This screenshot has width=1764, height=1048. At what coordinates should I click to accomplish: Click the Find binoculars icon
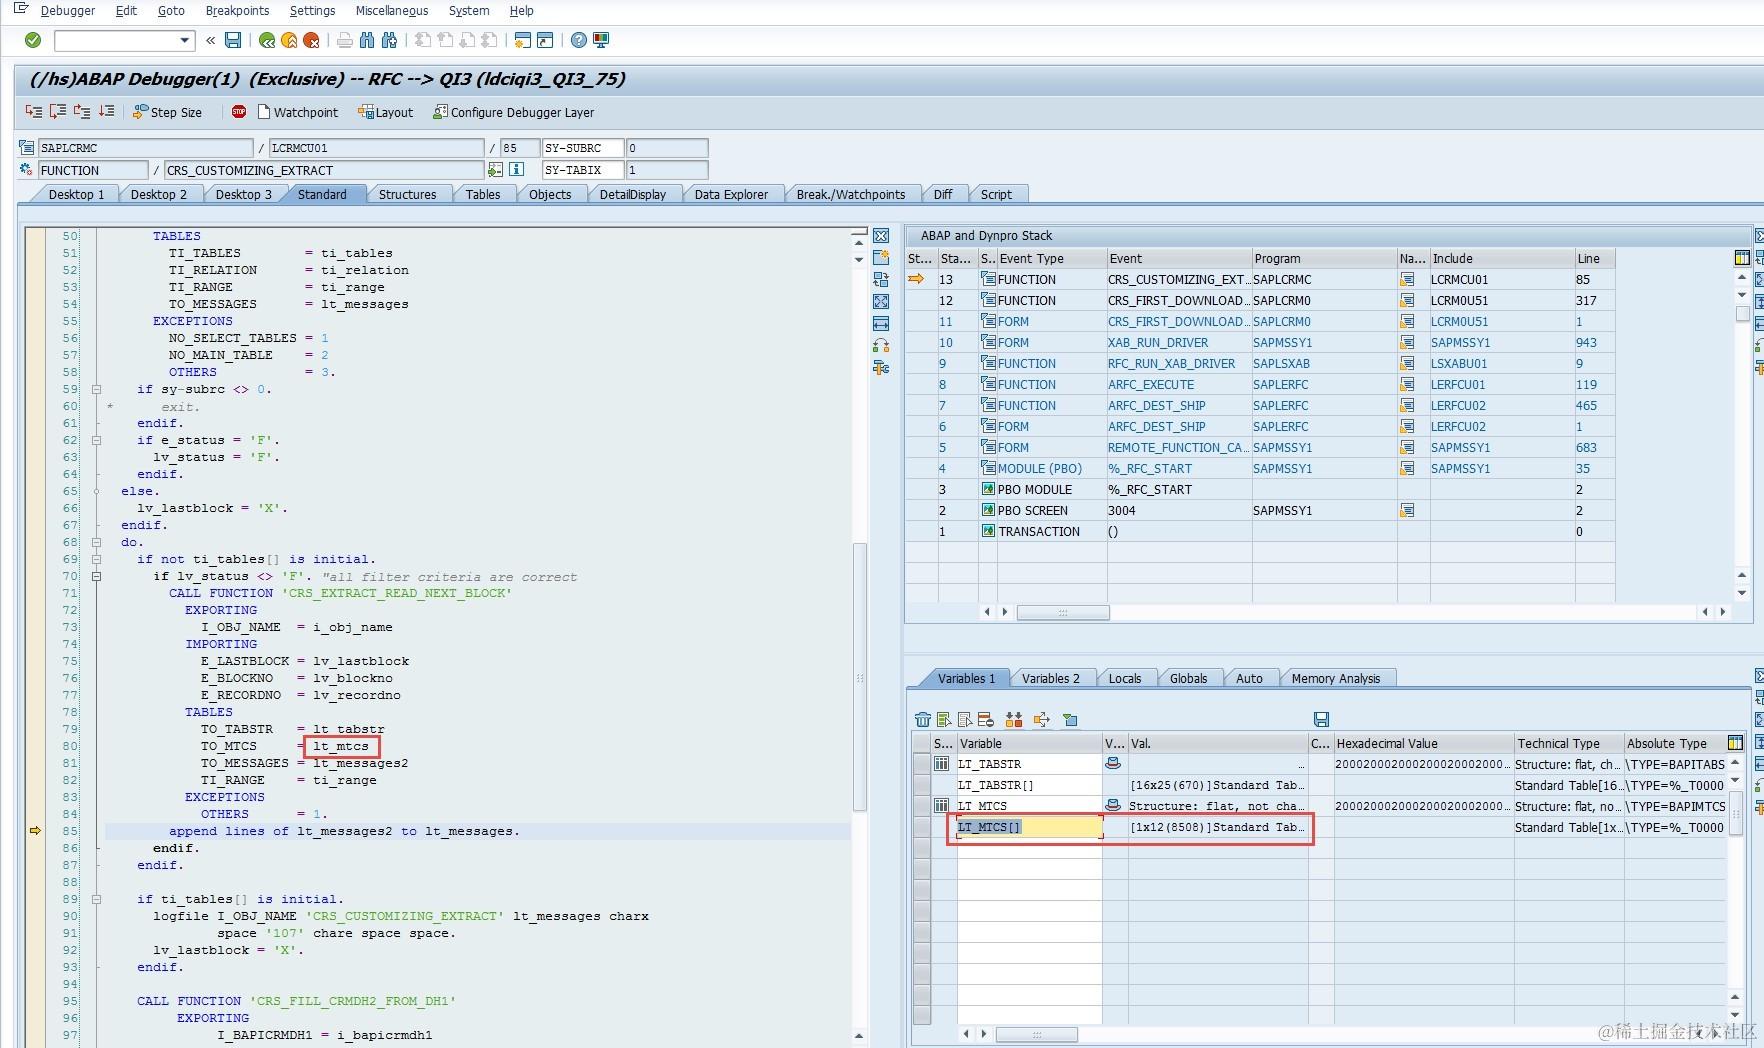click(x=367, y=40)
